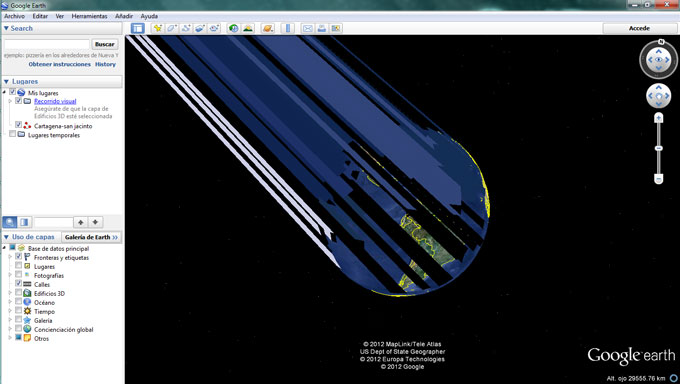Open the Obtener instrucciones link
Image resolution: width=680 pixels, height=384 pixels.
pyautogui.click(x=59, y=64)
